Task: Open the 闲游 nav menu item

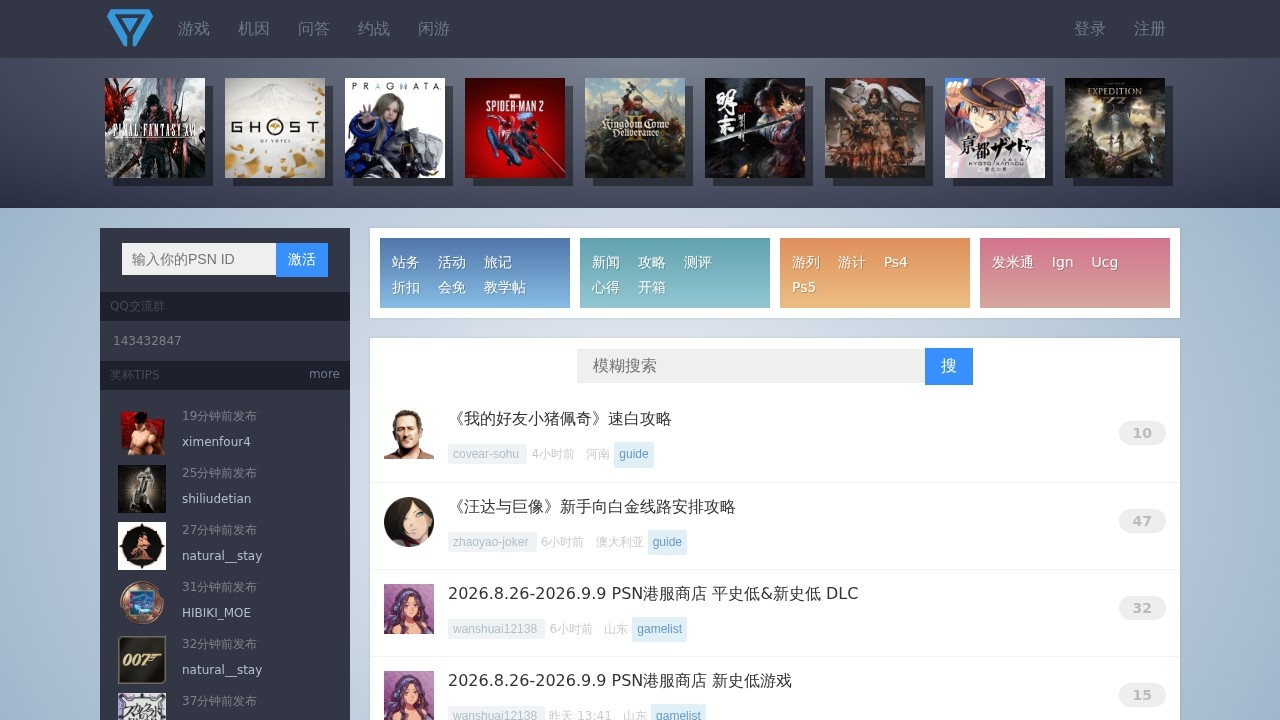Action: pos(434,29)
